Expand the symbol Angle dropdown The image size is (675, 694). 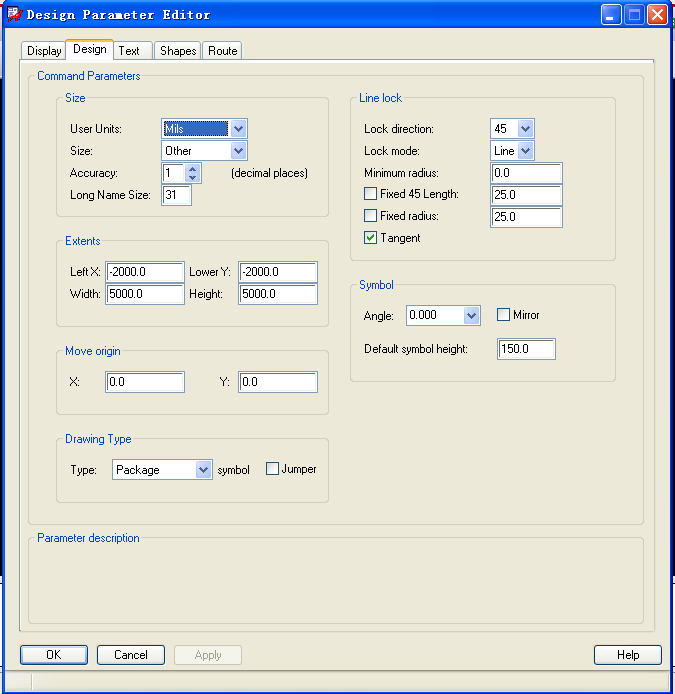point(471,316)
